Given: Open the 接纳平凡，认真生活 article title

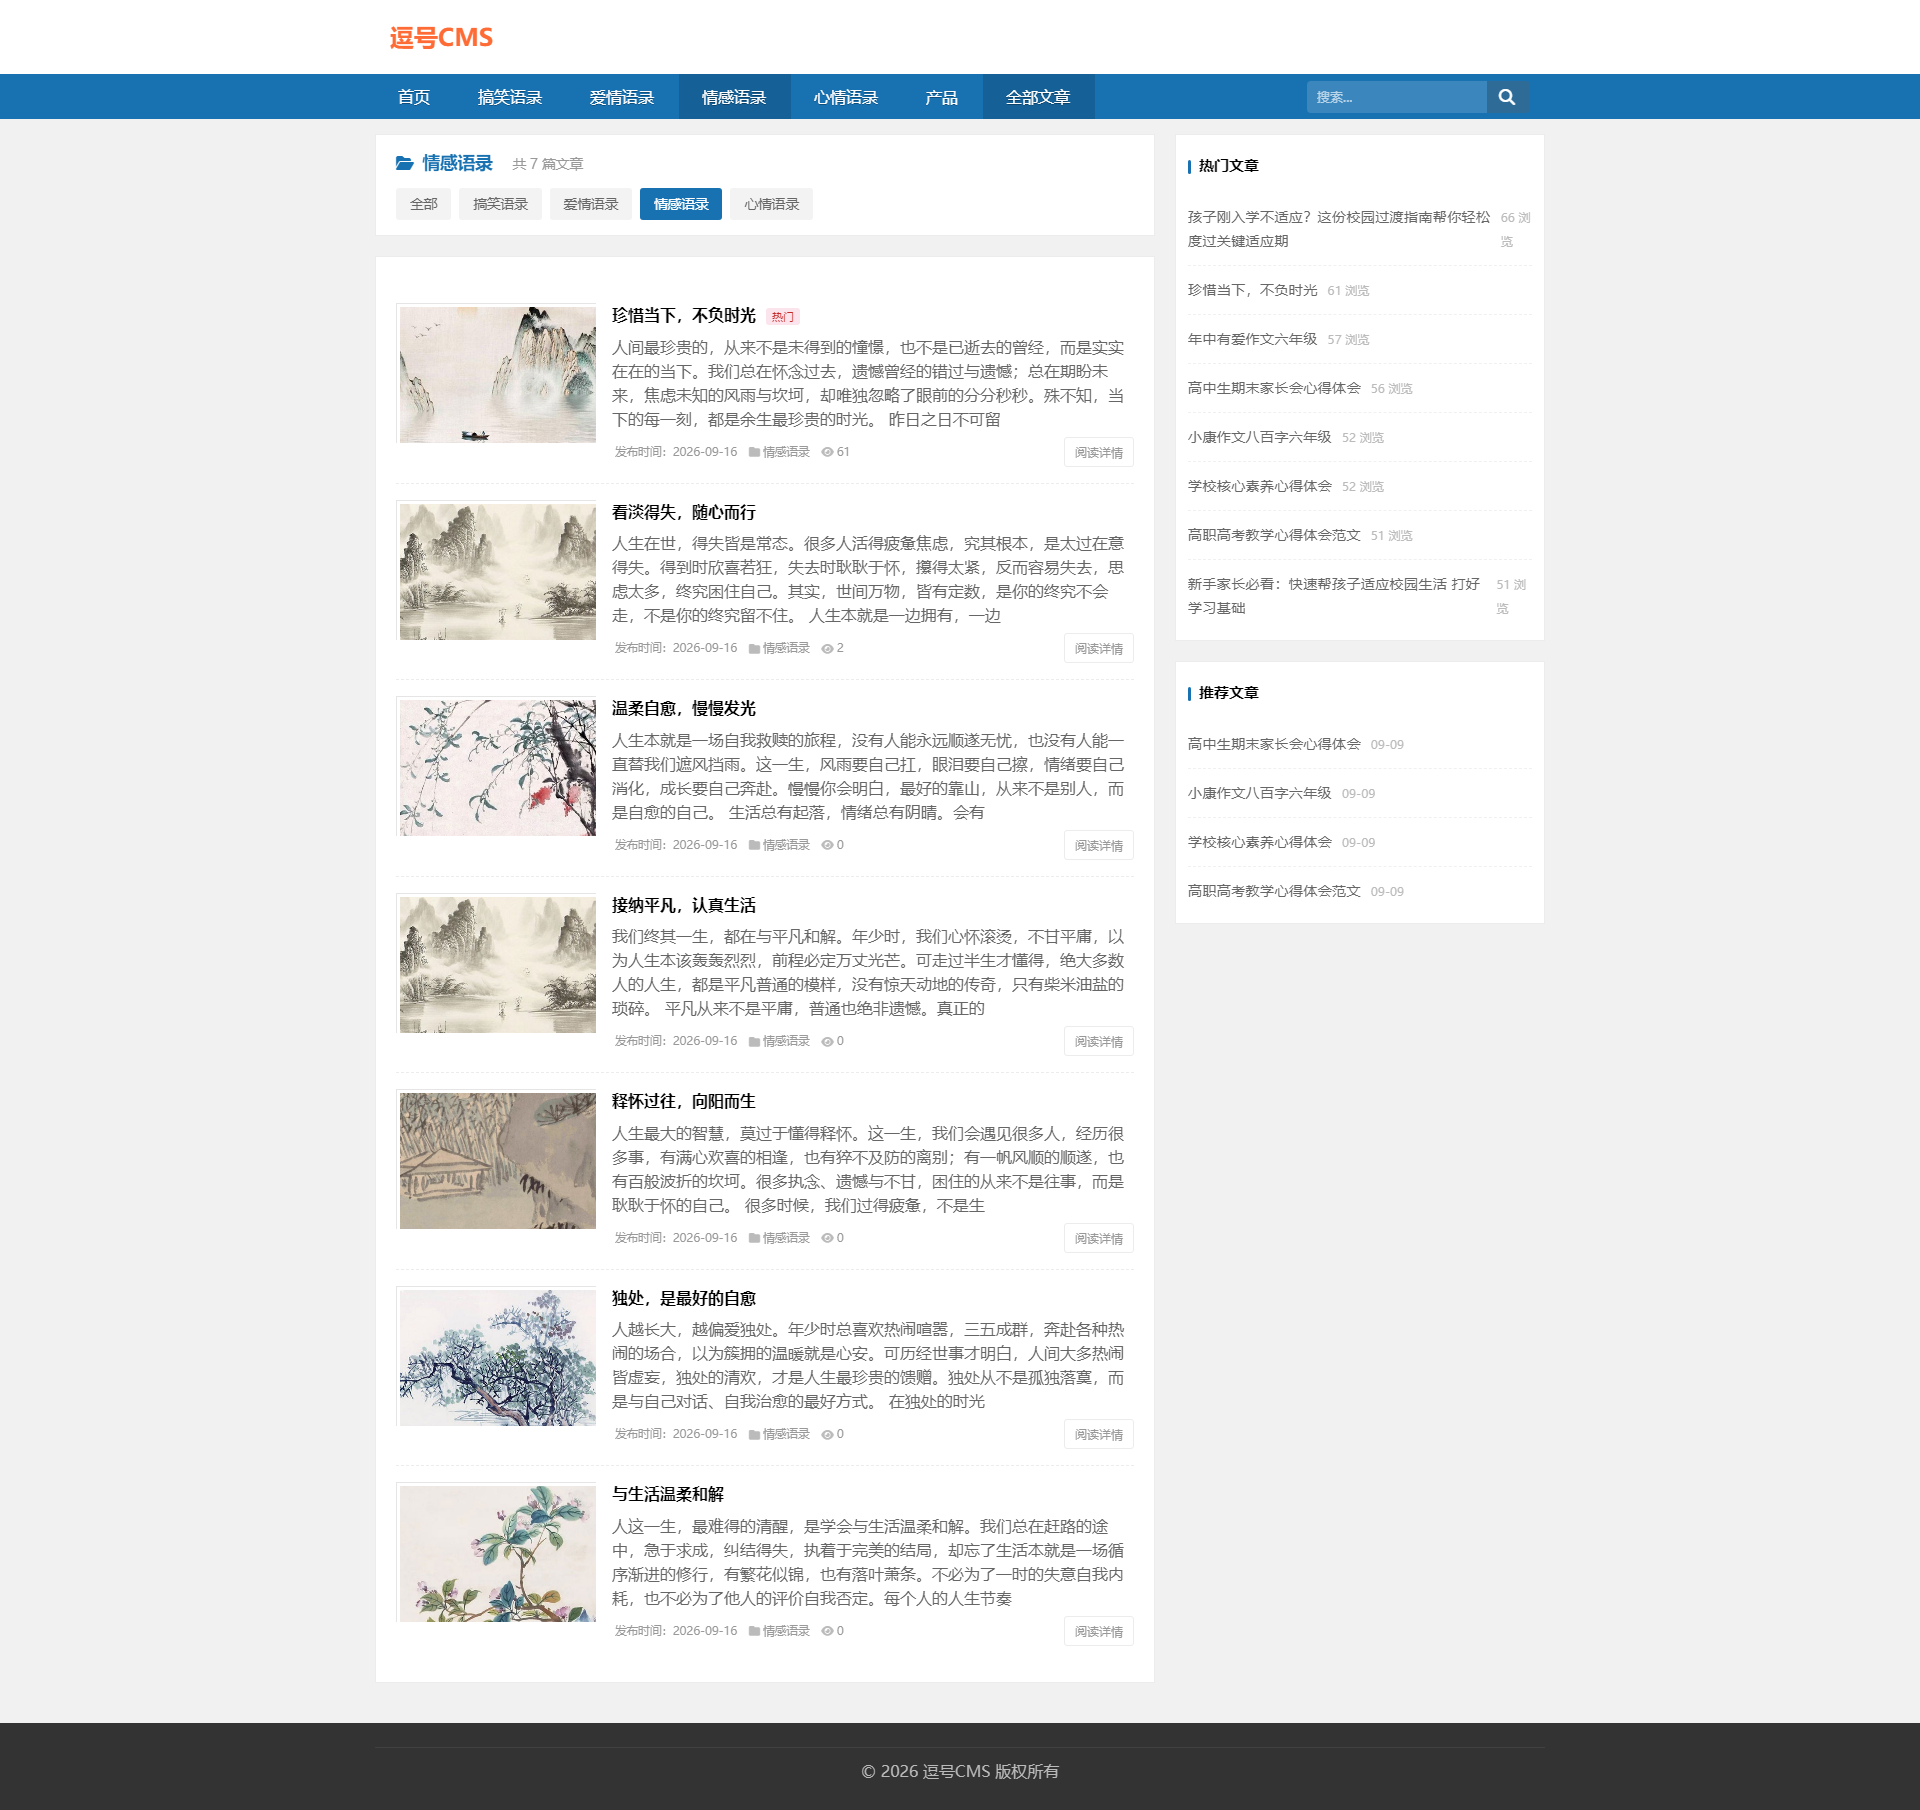Looking at the screenshot, I should (684, 905).
